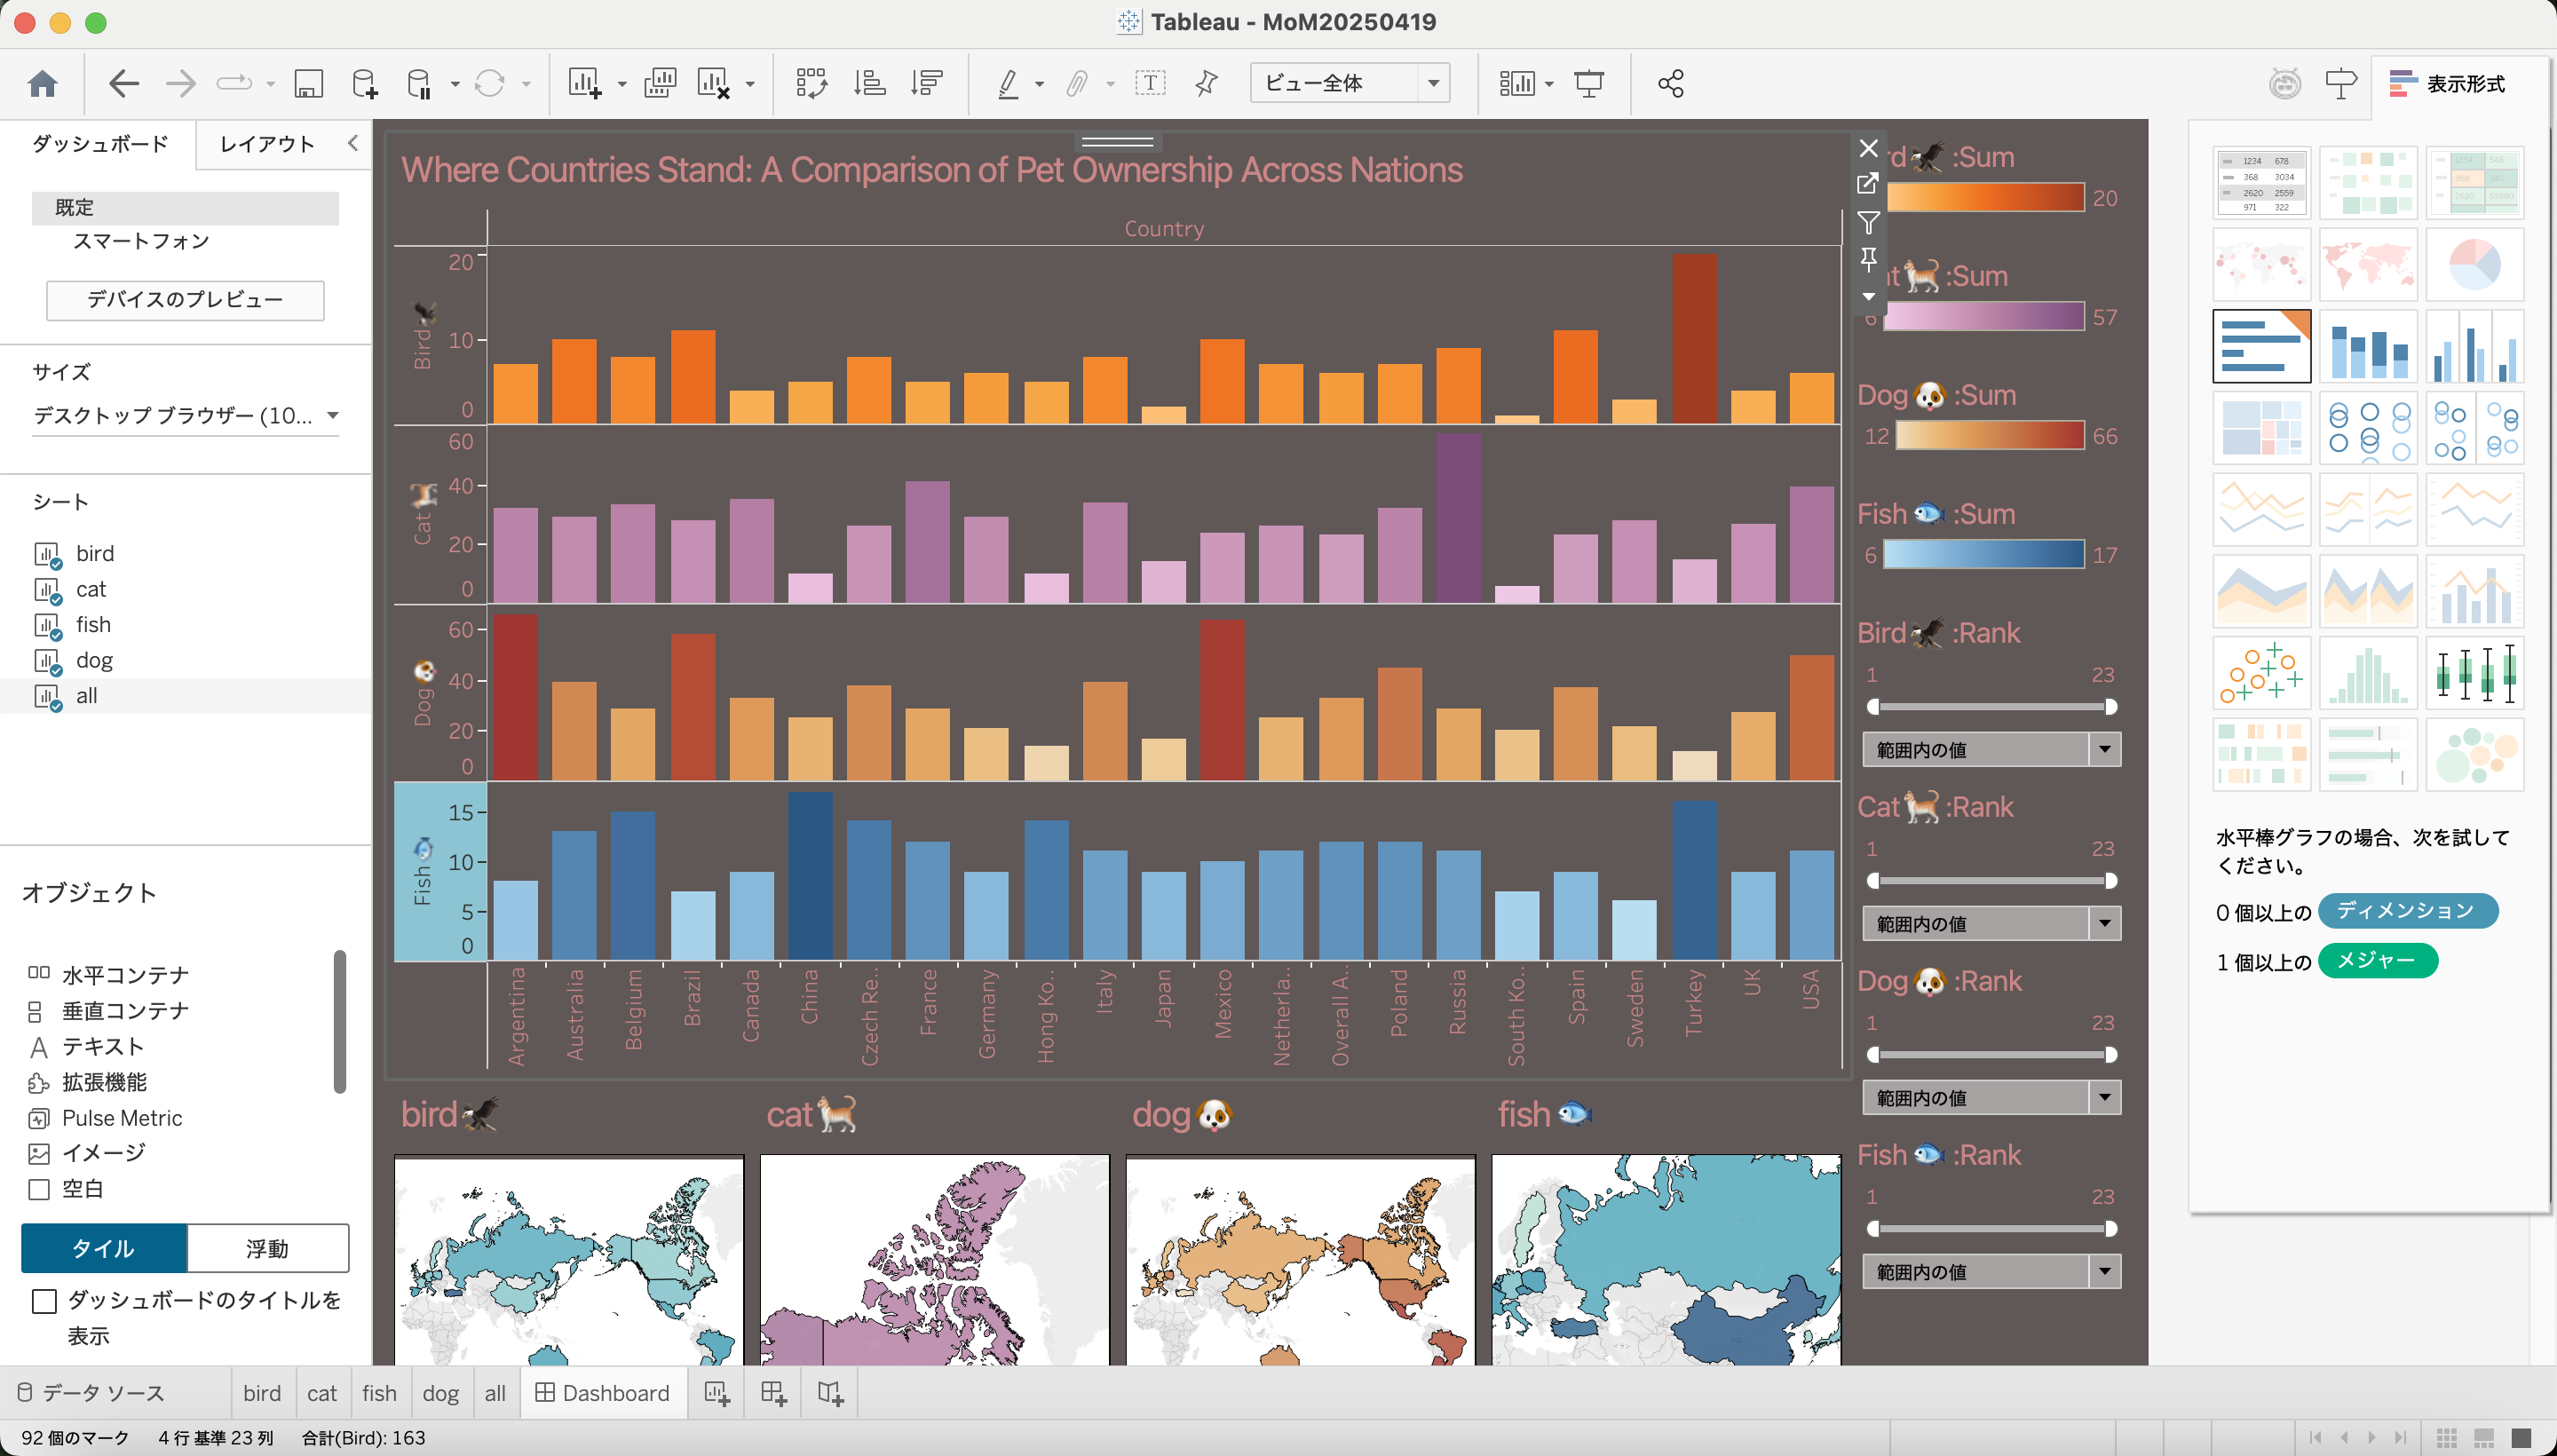The image size is (2557, 1456).
Task: Select the horizontal bar chart thumbnail in Show Me
Action: [x=2261, y=346]
